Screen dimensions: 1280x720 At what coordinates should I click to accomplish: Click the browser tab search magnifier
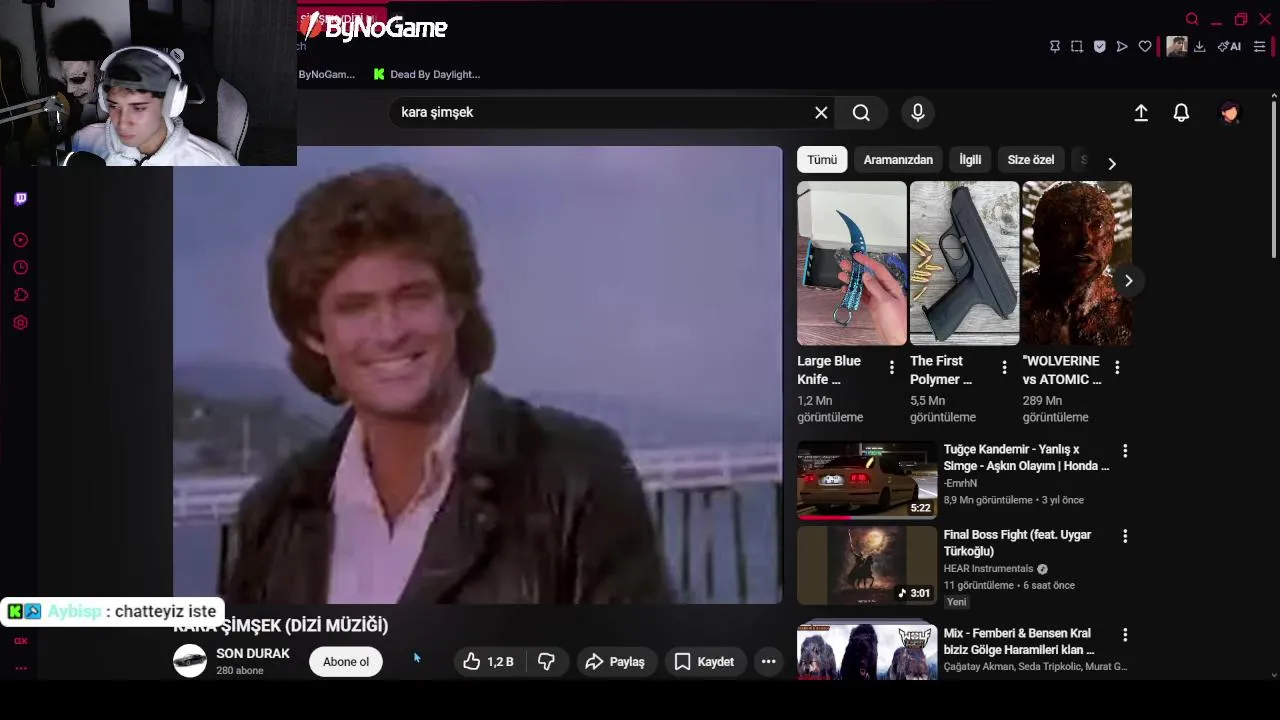coord(1192,19)
